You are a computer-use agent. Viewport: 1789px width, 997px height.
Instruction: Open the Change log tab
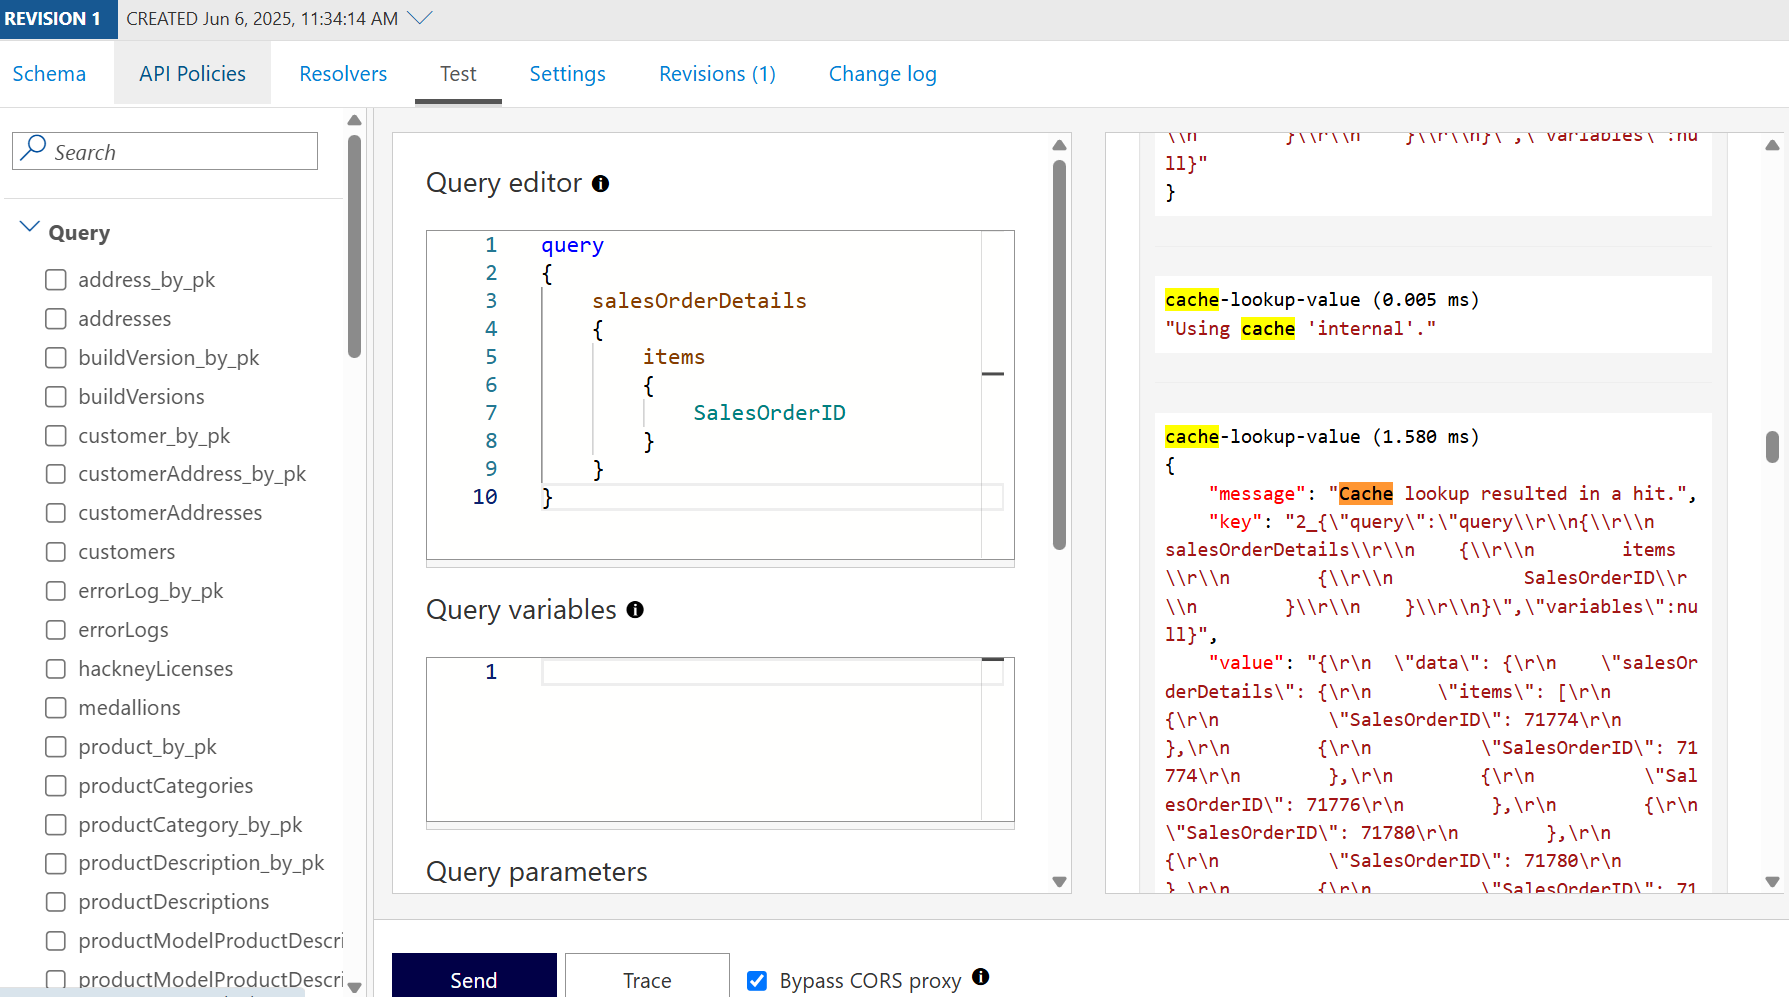[x=882, y=74]
